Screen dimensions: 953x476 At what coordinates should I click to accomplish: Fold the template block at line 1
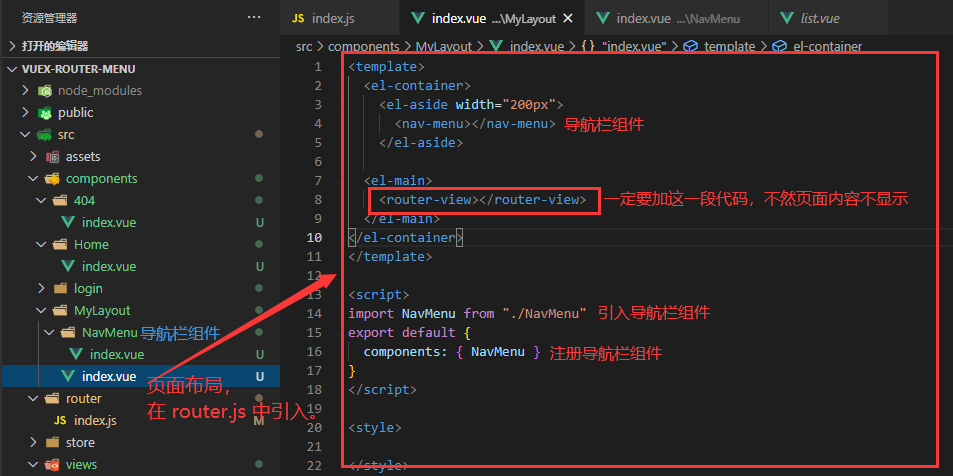point(336,67)
